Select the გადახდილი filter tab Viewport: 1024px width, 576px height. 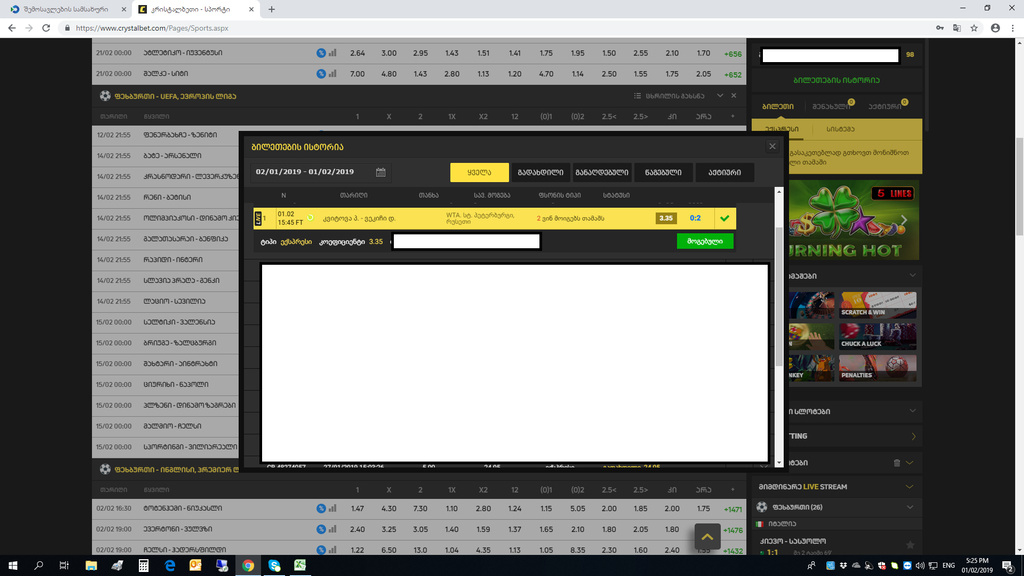point(540,172)
